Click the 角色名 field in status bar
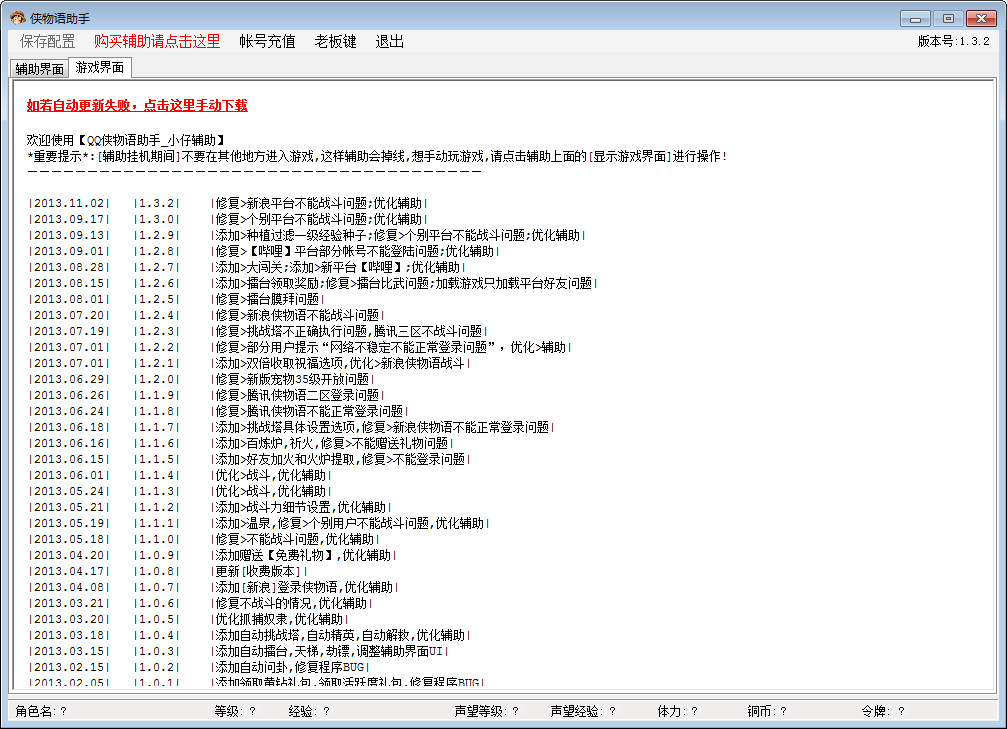Screen dimensions: 1007x729 pyautogui.click(x=37, y=712)
